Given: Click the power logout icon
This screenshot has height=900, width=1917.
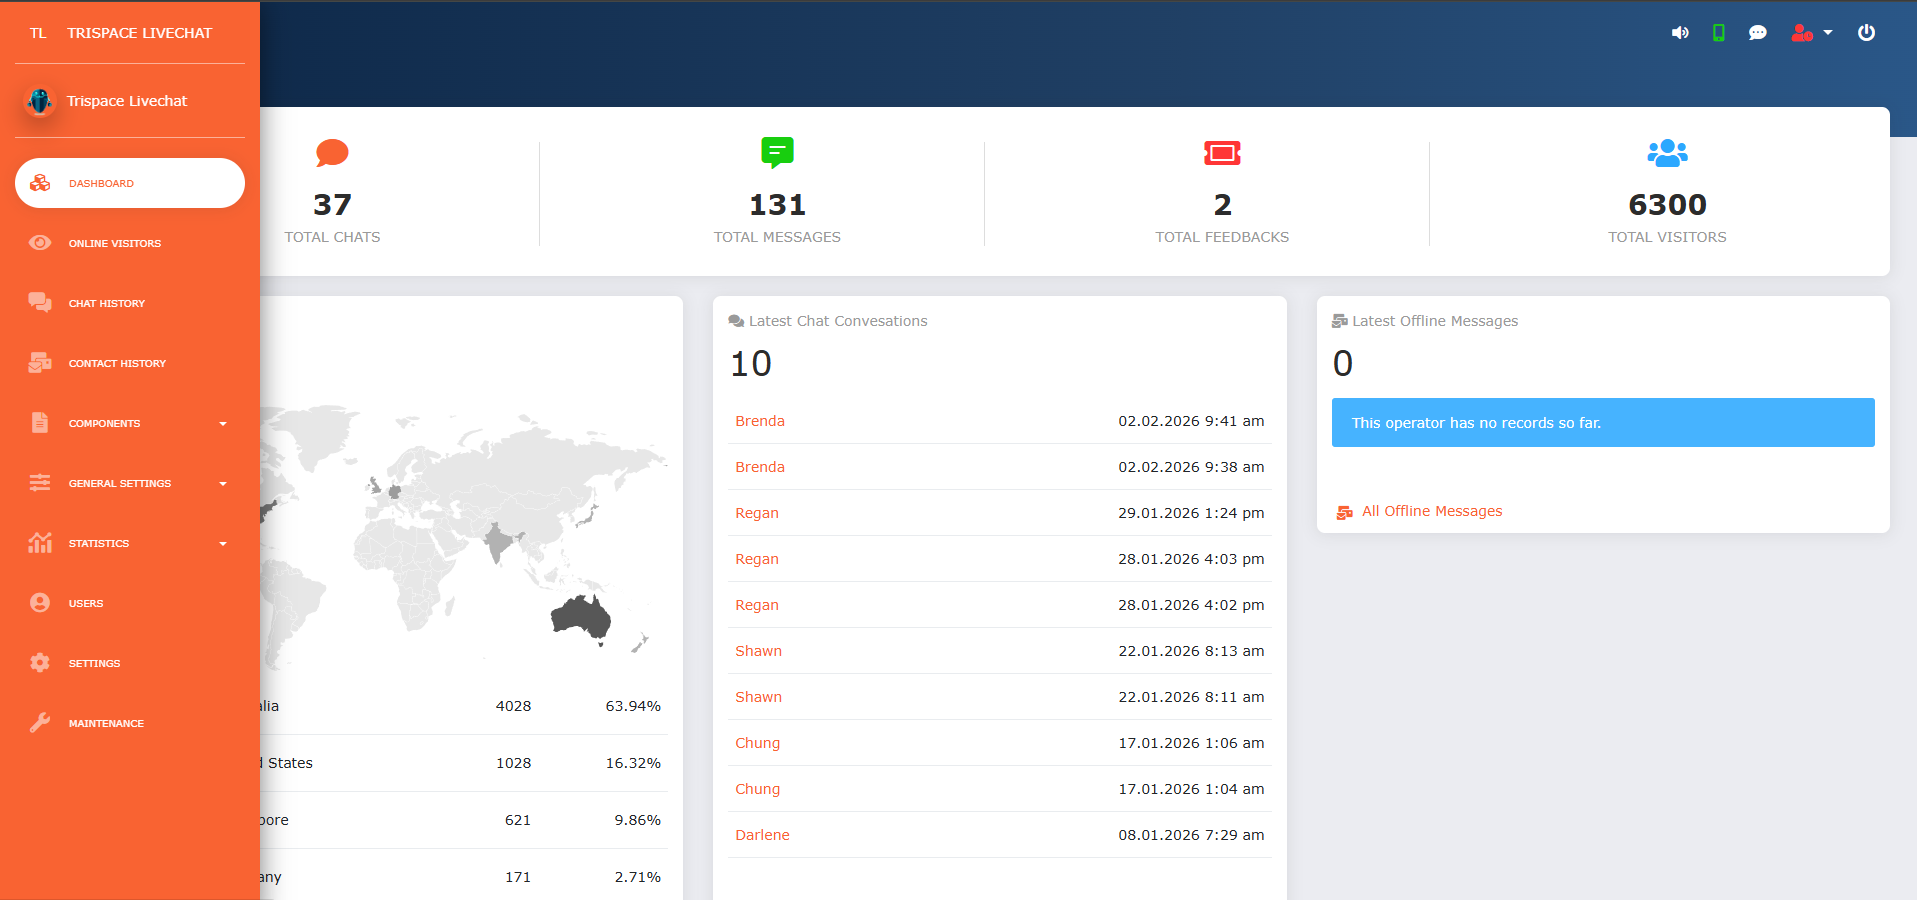Looking at the screenshot, I should click(x=1866, y=32).
